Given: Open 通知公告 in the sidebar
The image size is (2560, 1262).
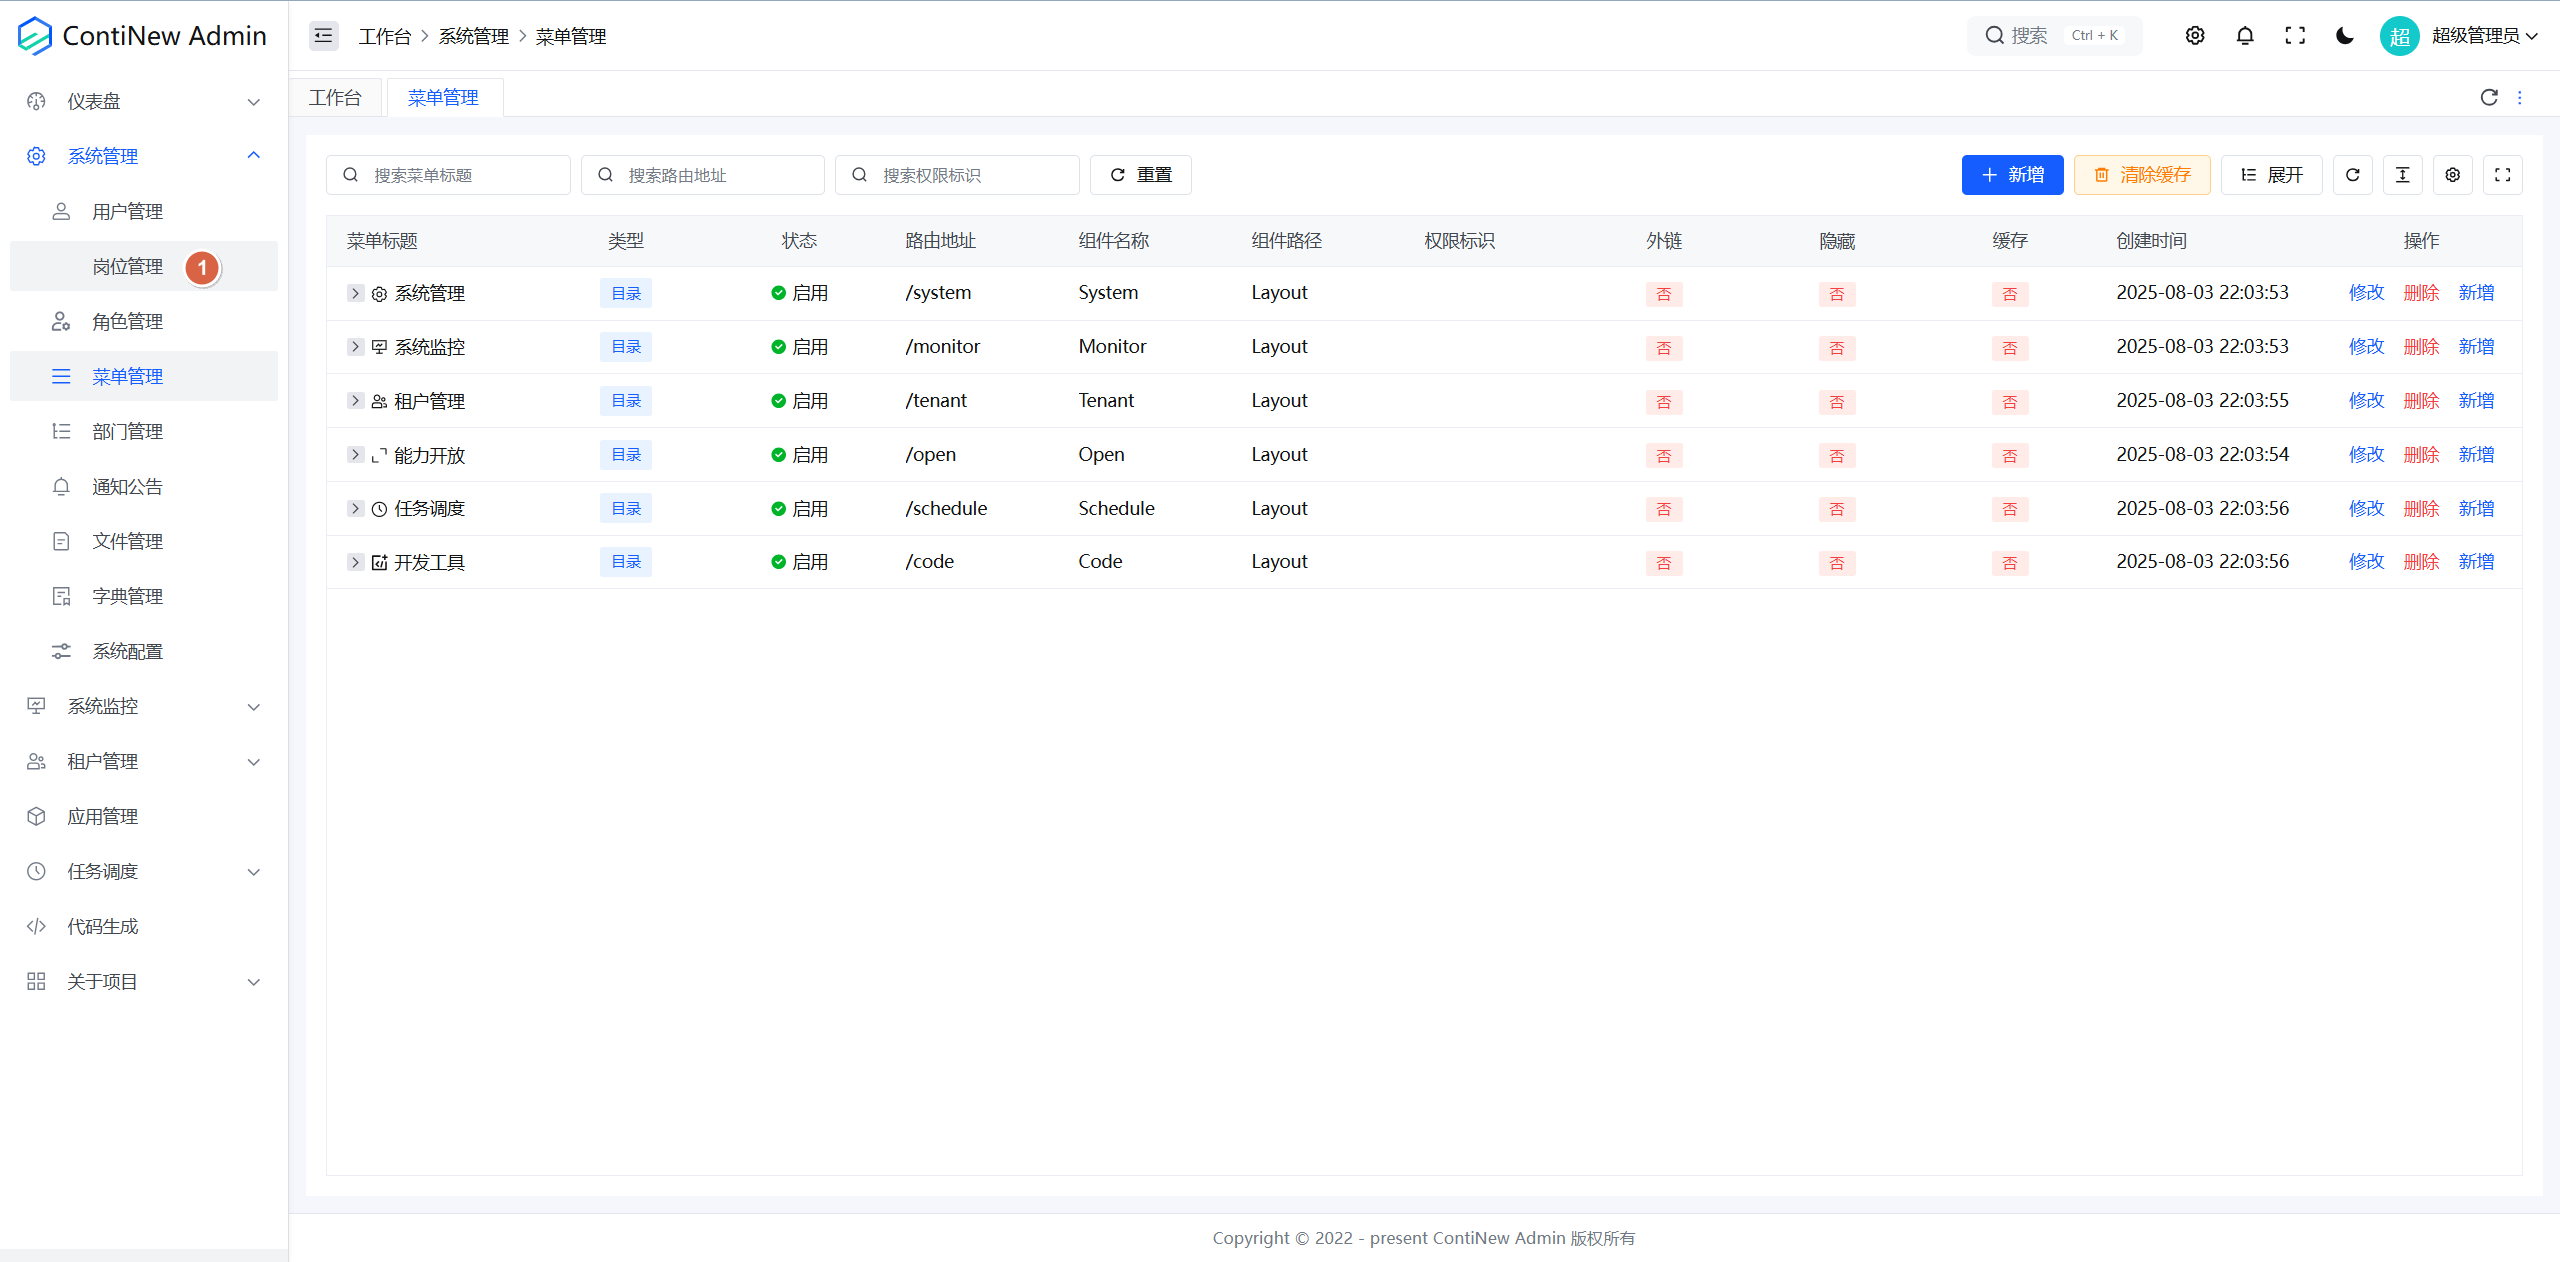Looking at the screenshot, I should coord(144,486).
